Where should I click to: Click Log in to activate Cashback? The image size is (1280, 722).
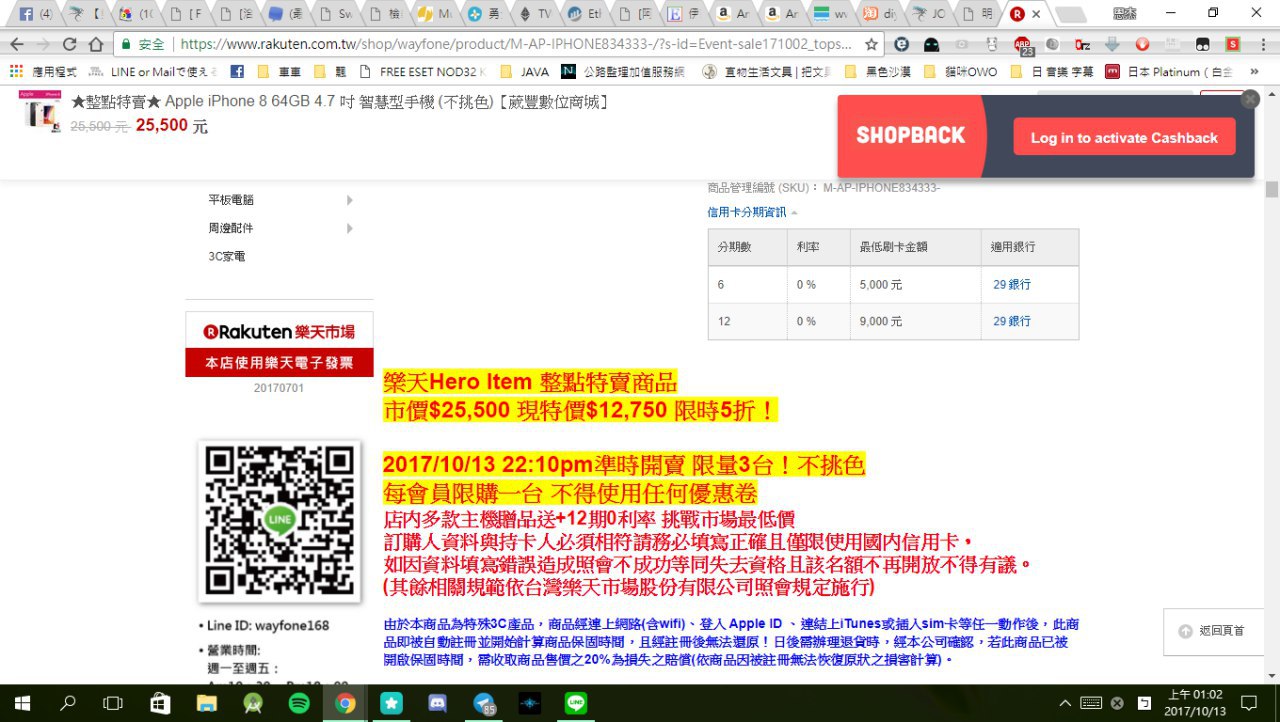(1124, 138)
